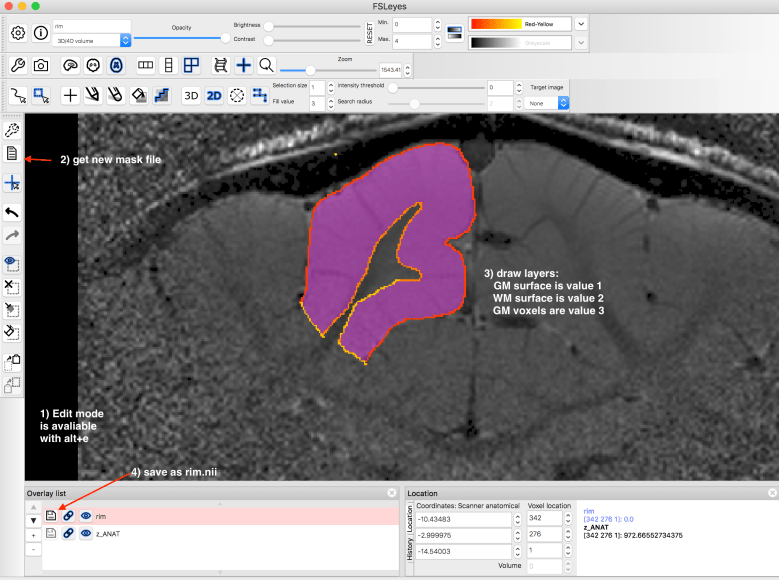Select the pencil draw tool

[93, 96]
